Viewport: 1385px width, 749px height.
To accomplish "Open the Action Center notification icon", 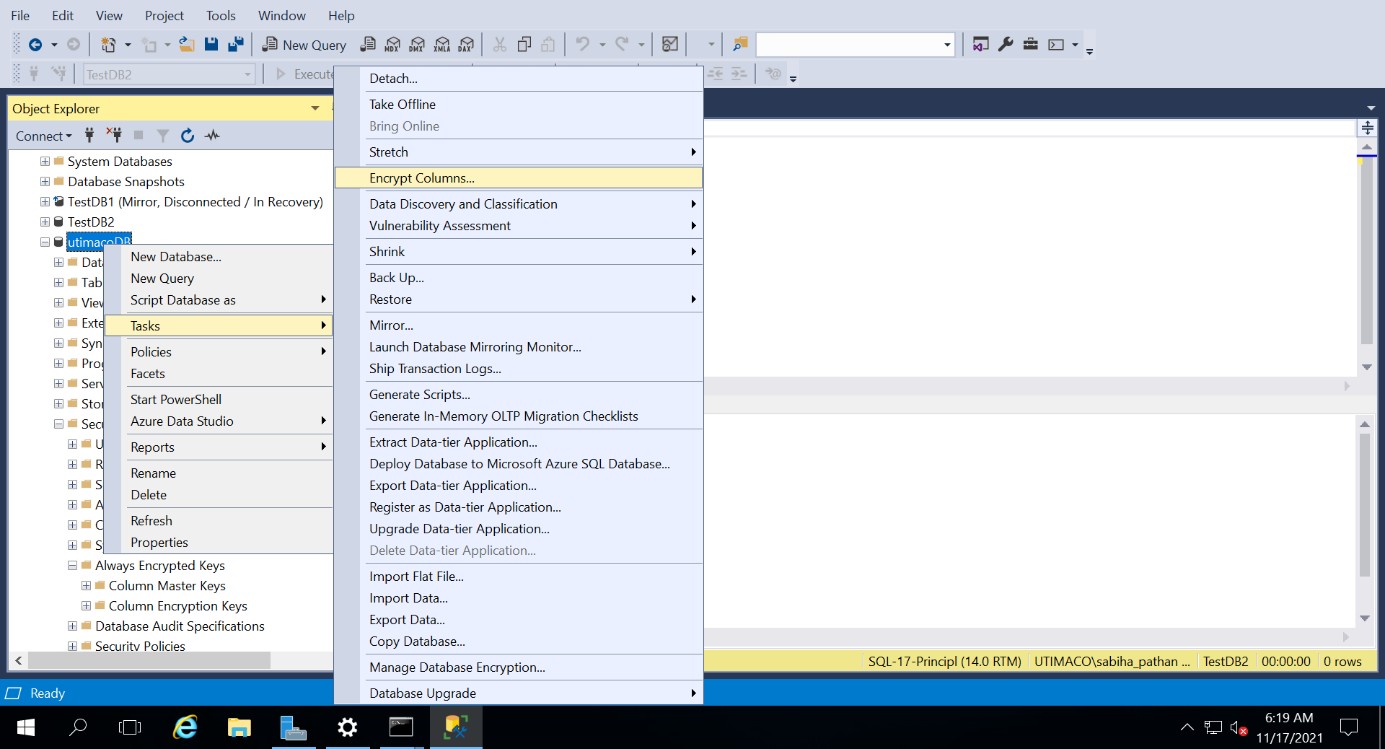I will tap(1348, 727).
